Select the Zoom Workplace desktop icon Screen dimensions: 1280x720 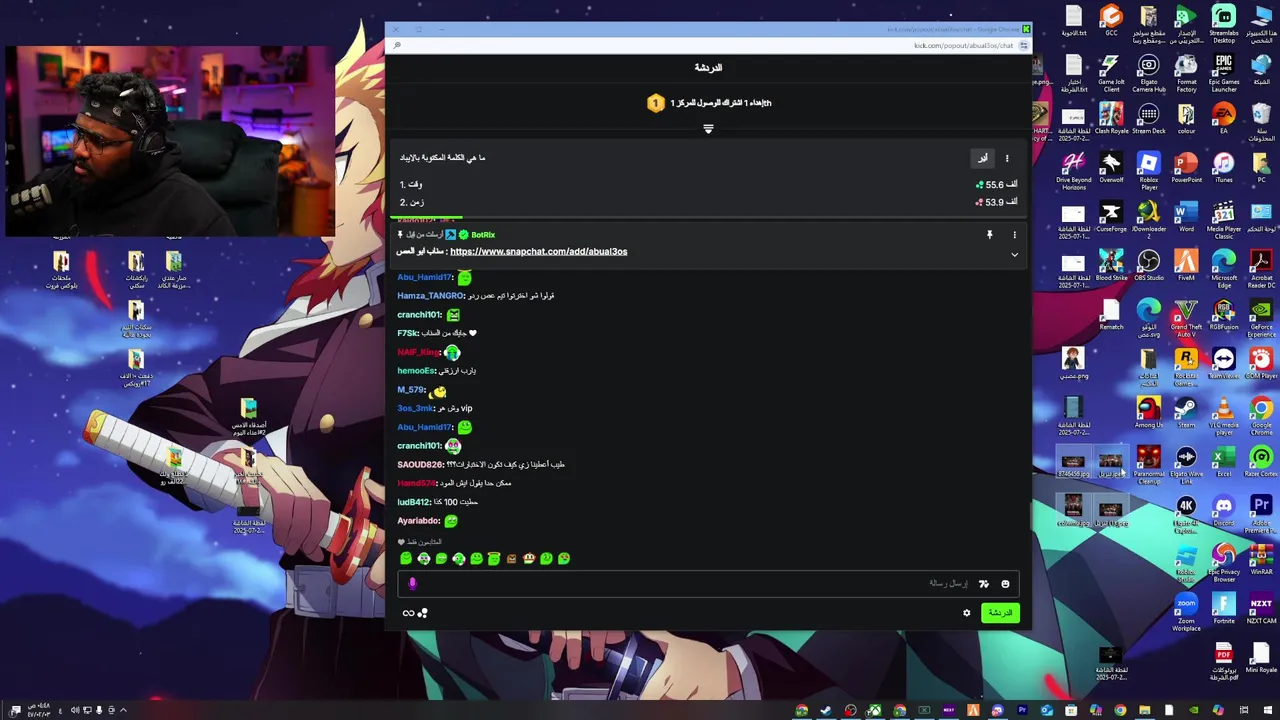(x=1186, y=610)
